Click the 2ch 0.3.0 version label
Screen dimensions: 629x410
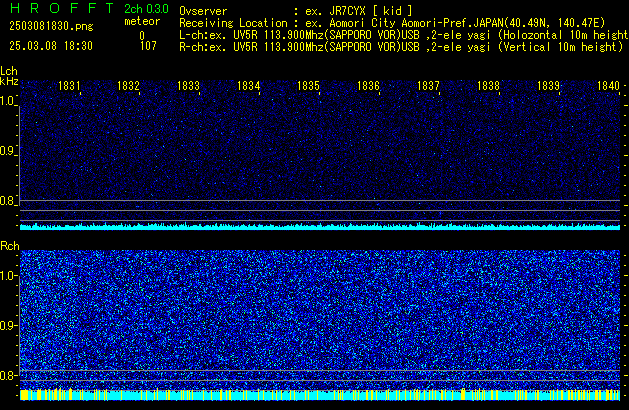[146, 9]
